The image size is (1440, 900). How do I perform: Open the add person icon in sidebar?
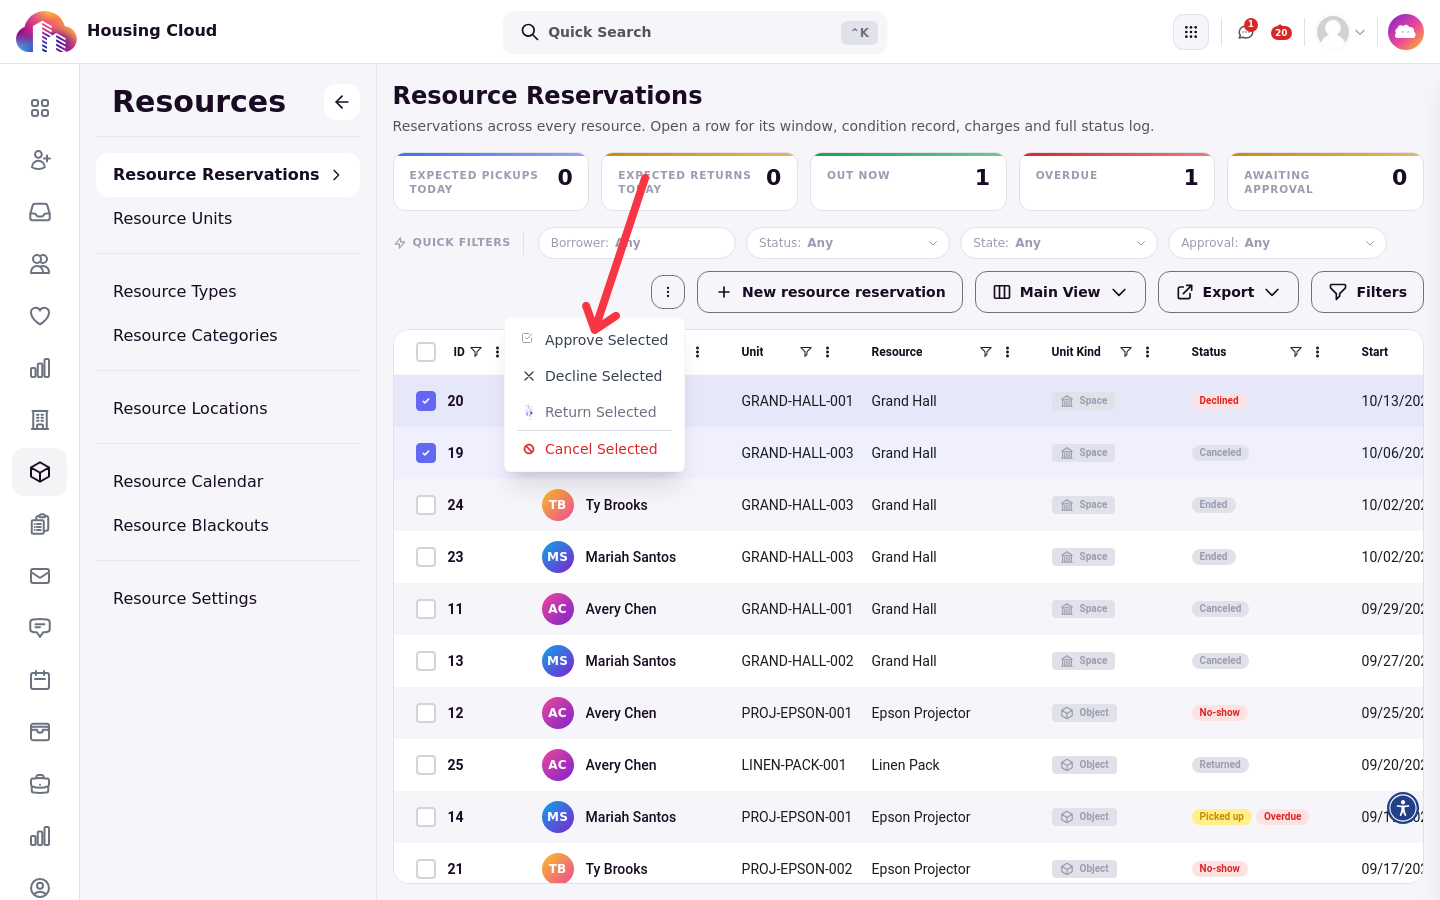40,160
